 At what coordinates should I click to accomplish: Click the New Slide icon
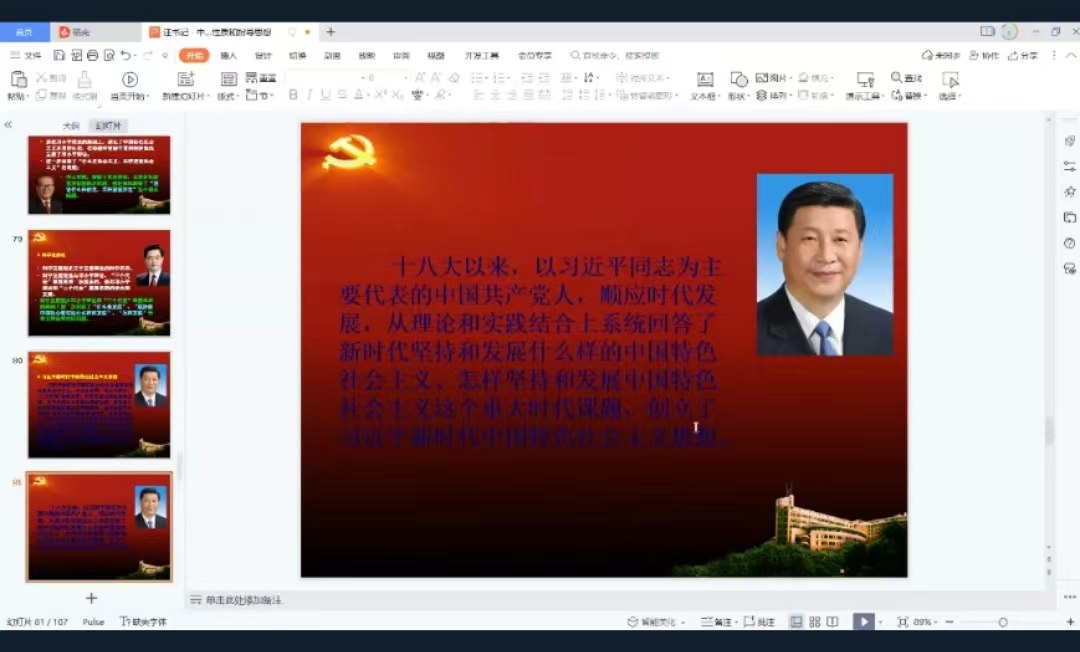click(185, 79)
